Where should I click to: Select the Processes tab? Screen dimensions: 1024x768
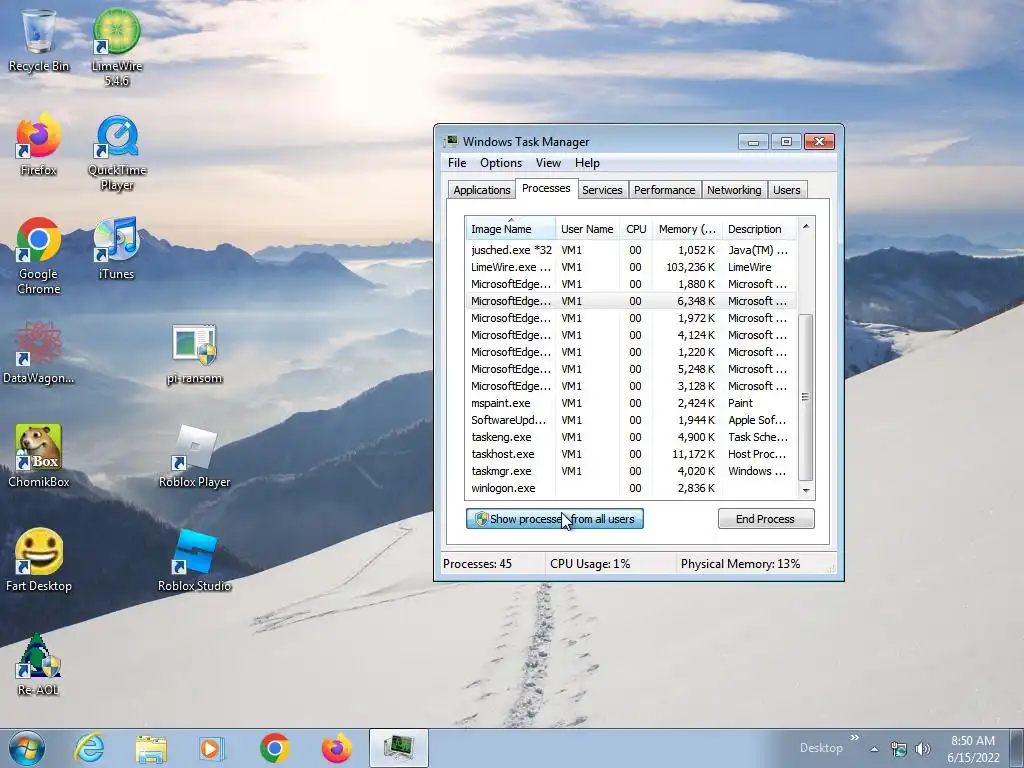tap(546, 188)
